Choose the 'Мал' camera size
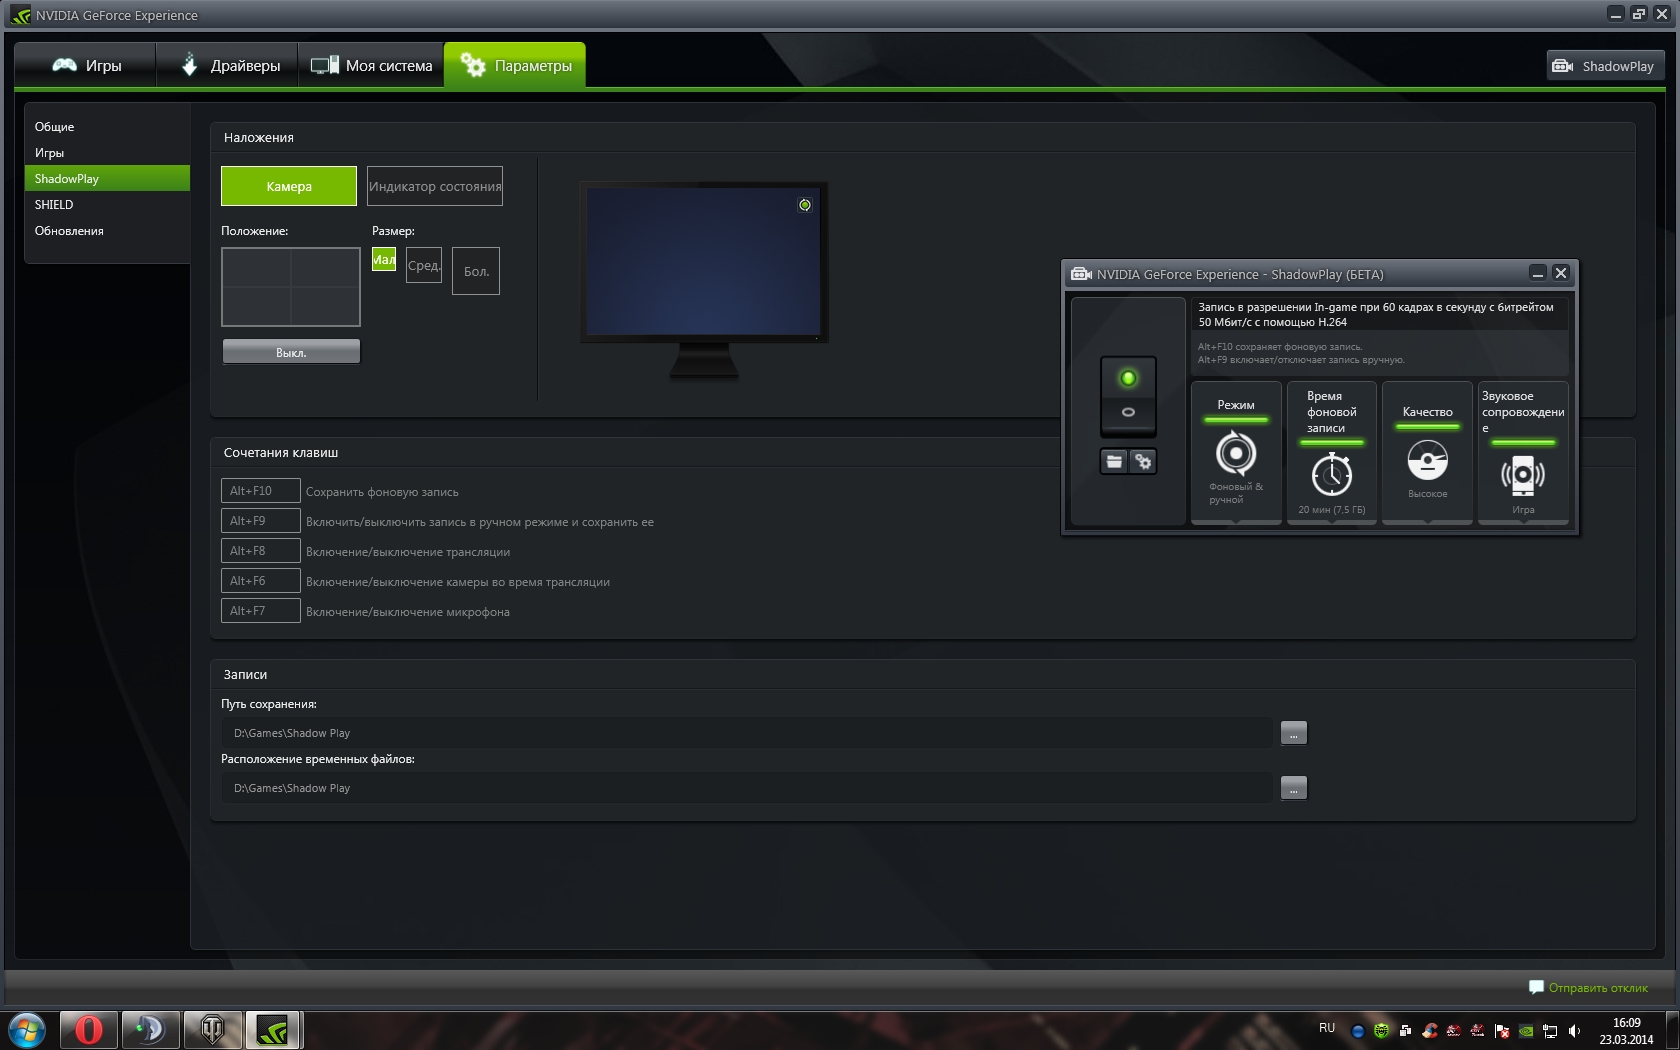Viewport: 1680px width, 1050px height. pos(384,259)
